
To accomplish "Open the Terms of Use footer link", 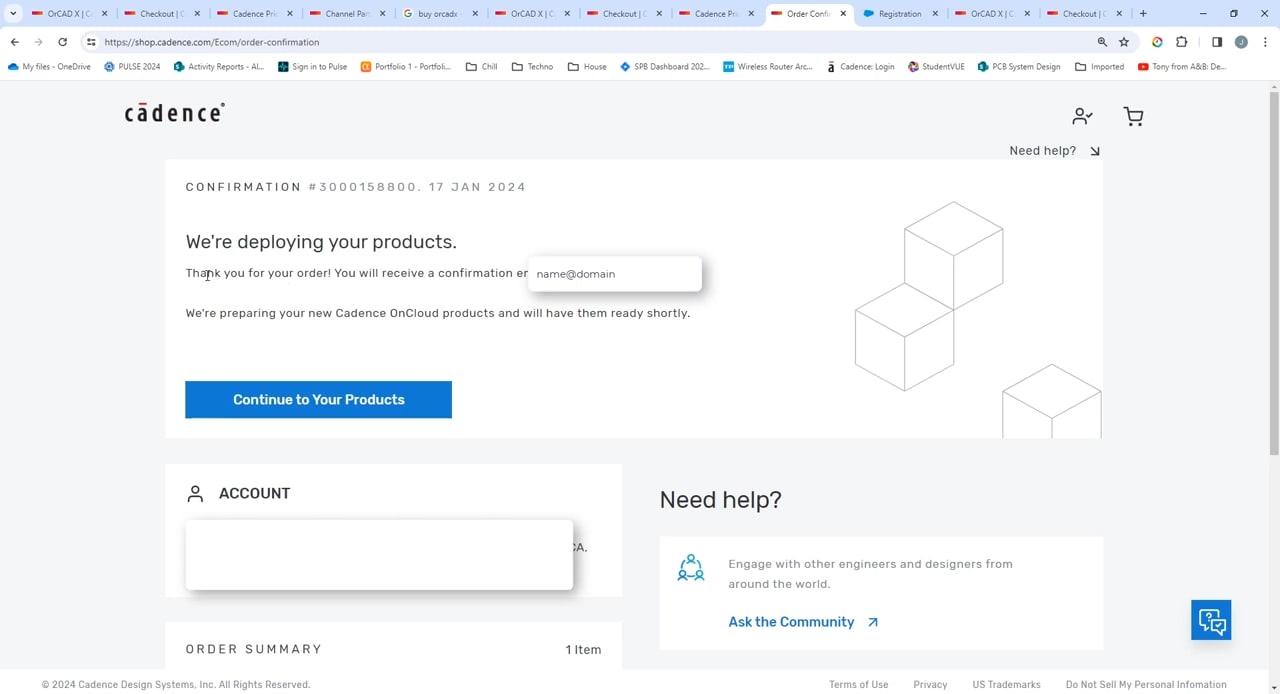I will tap(858, 685).
